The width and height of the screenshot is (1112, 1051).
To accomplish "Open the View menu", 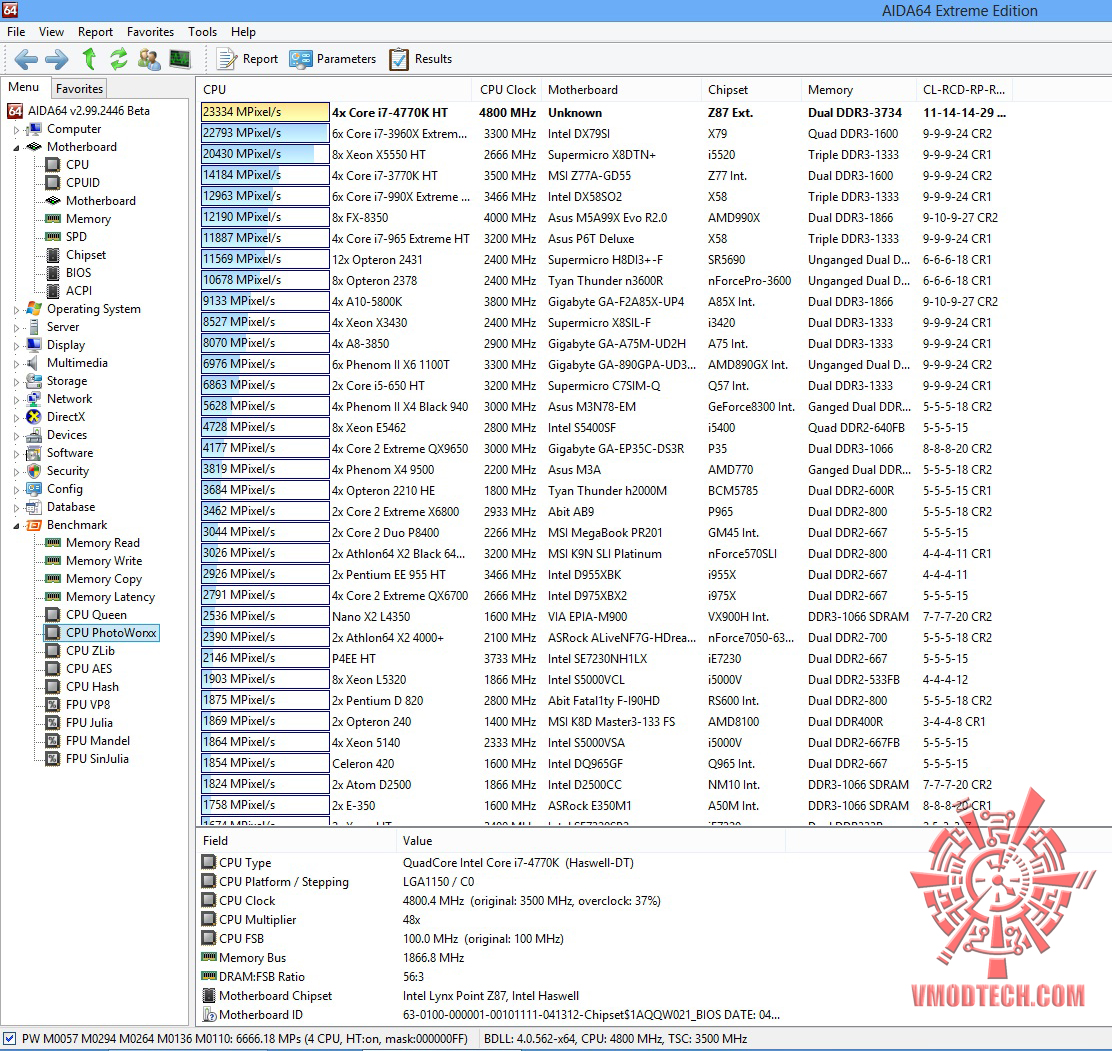I will pyautogui.click(x=51, y=32).
